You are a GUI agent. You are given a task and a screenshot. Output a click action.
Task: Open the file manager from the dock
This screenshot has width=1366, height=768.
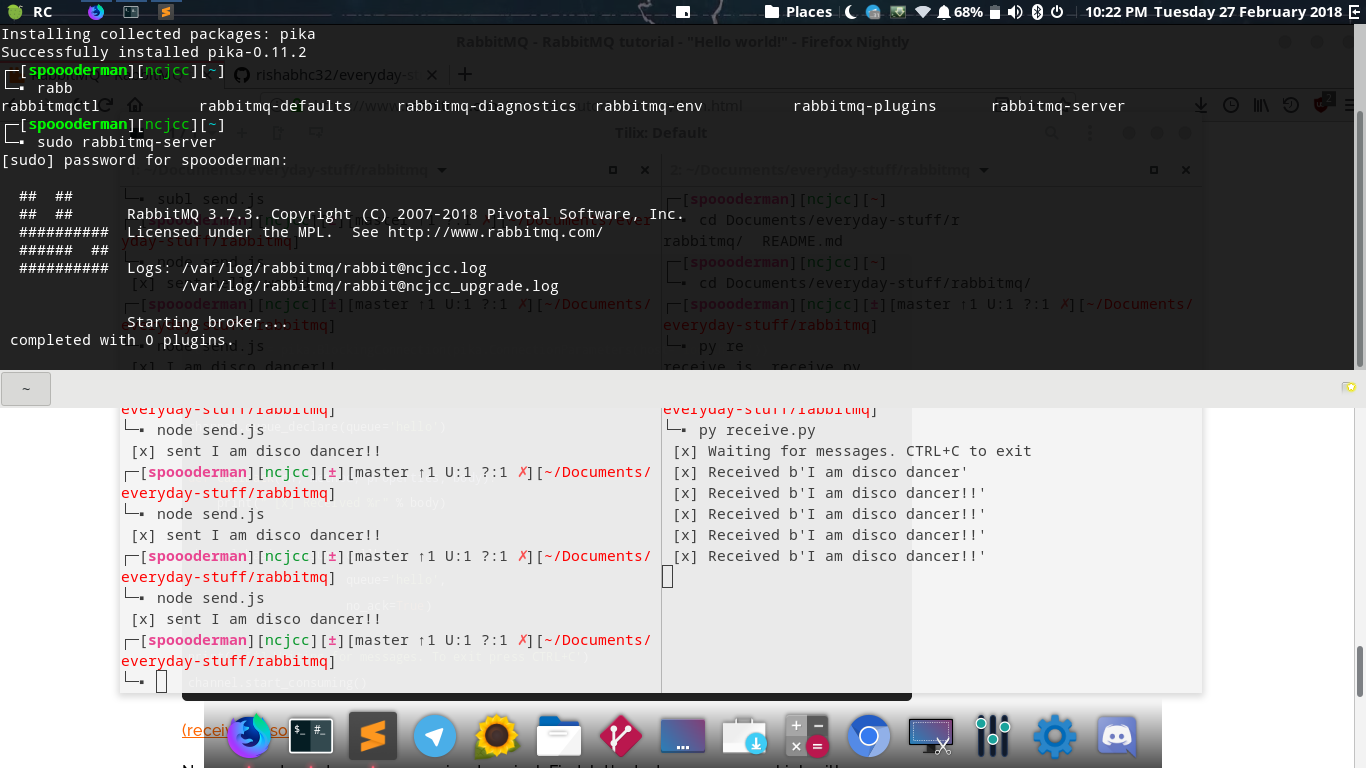[x=559, y=738]
